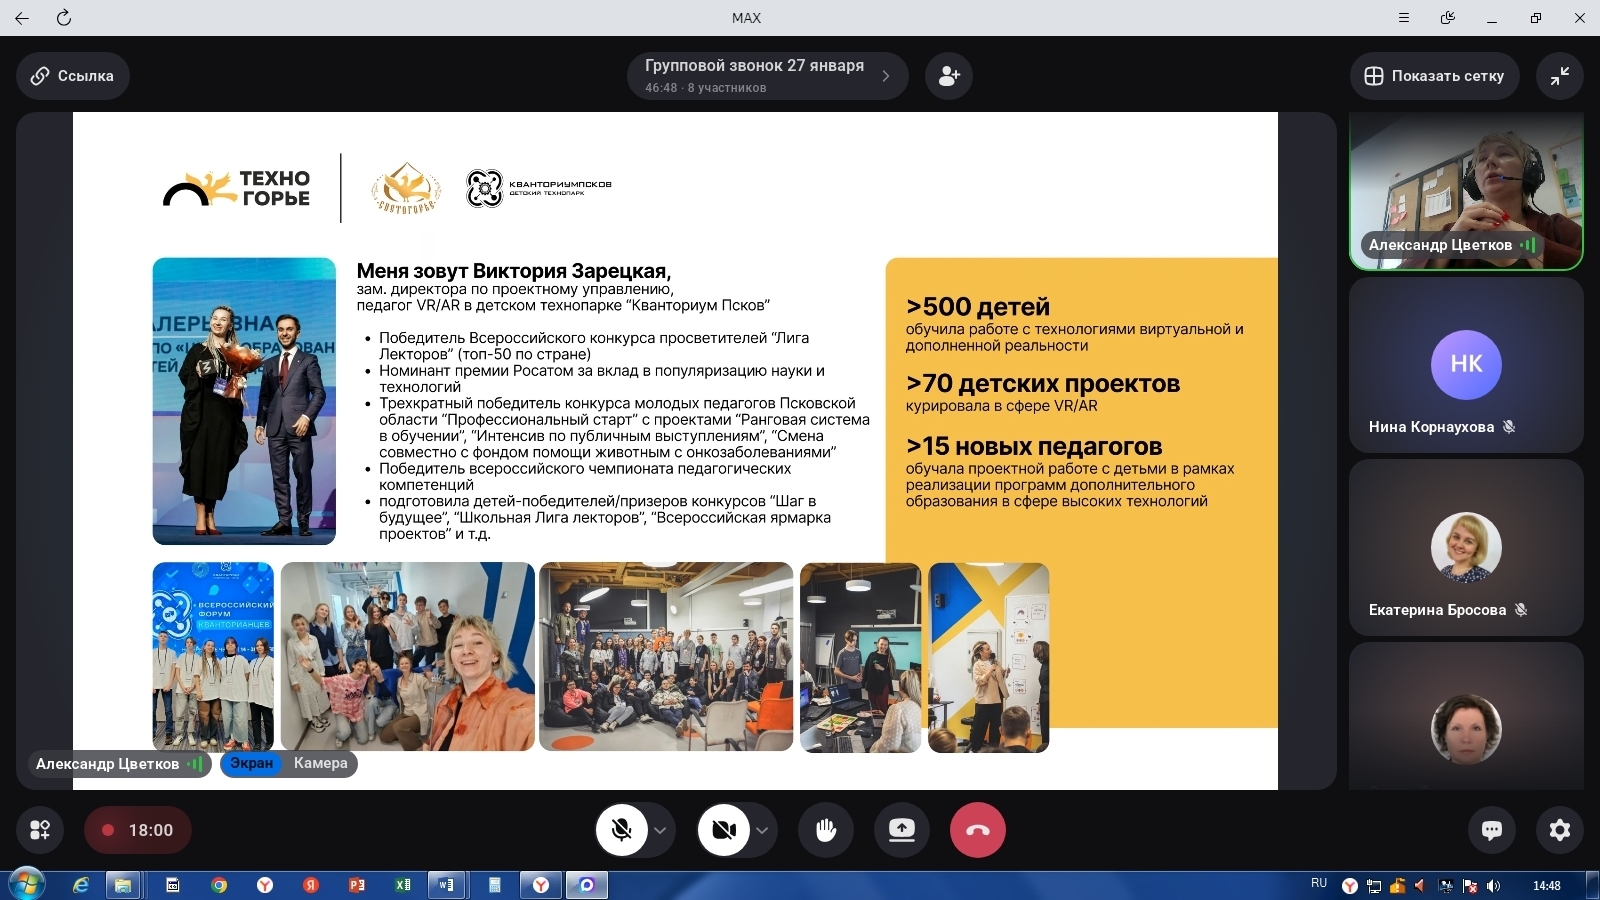Click the Ссылка link button
Image resolution: width=1600 pixels, height=900 pixels.
click(x=73, y=76)
